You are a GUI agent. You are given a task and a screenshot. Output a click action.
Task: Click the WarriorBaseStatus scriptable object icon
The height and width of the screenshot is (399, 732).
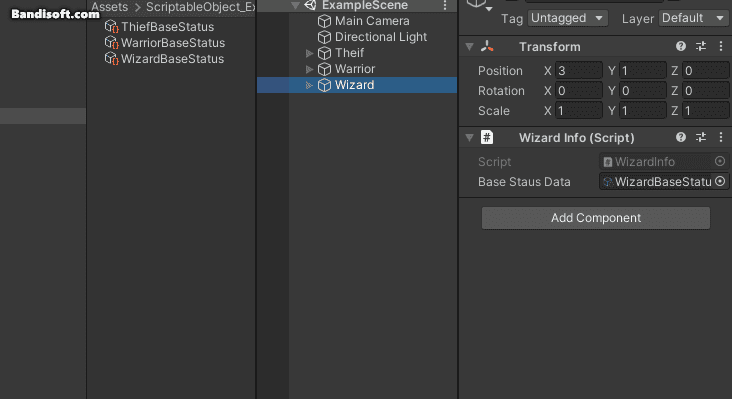(x=111, y=42)
